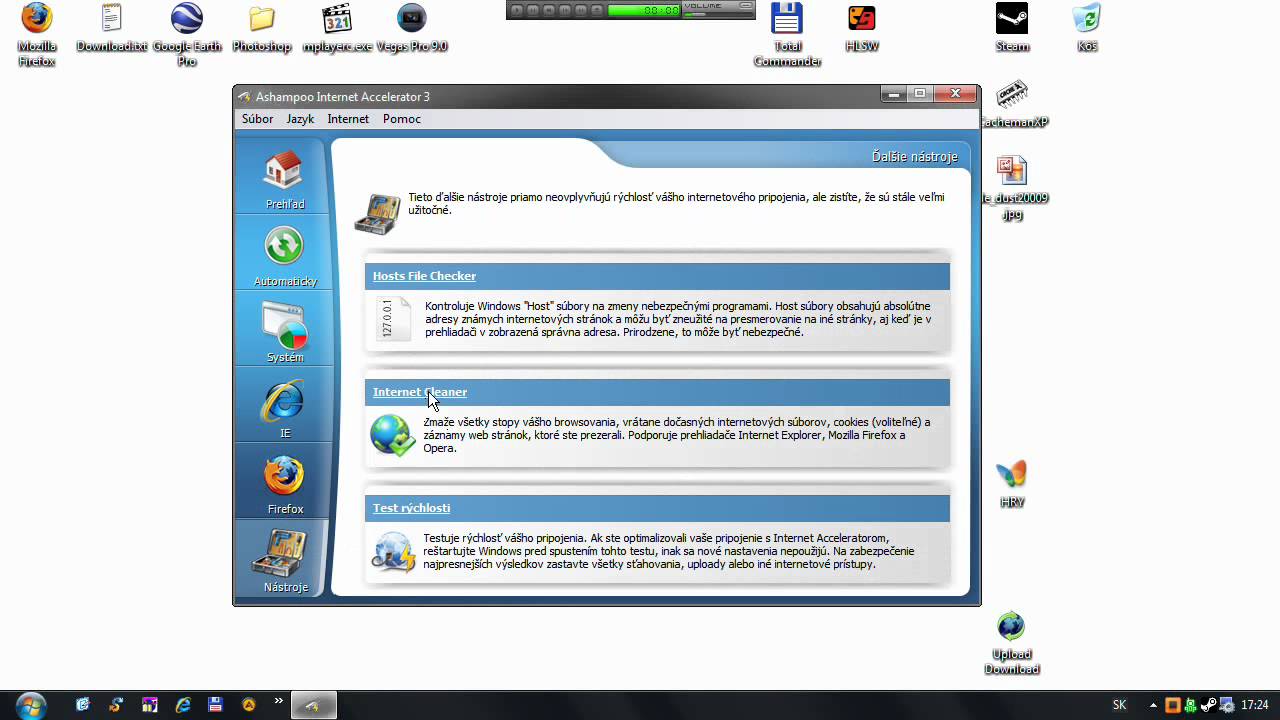Screen dimensions: 1280x720
Task: Open the Jazyk menu
Action: (x=300, y=119)
